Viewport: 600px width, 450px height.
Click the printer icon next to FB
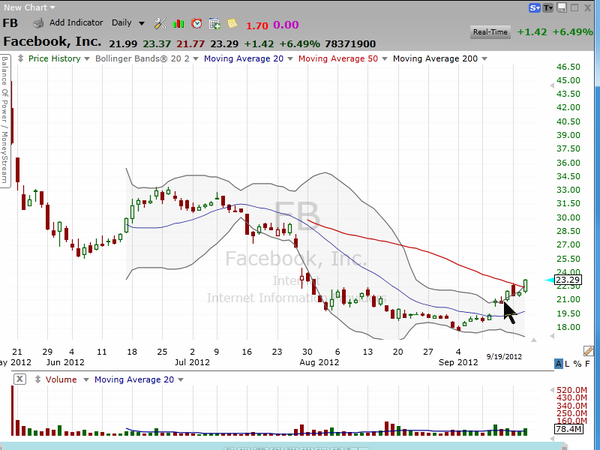click(38, 24)
